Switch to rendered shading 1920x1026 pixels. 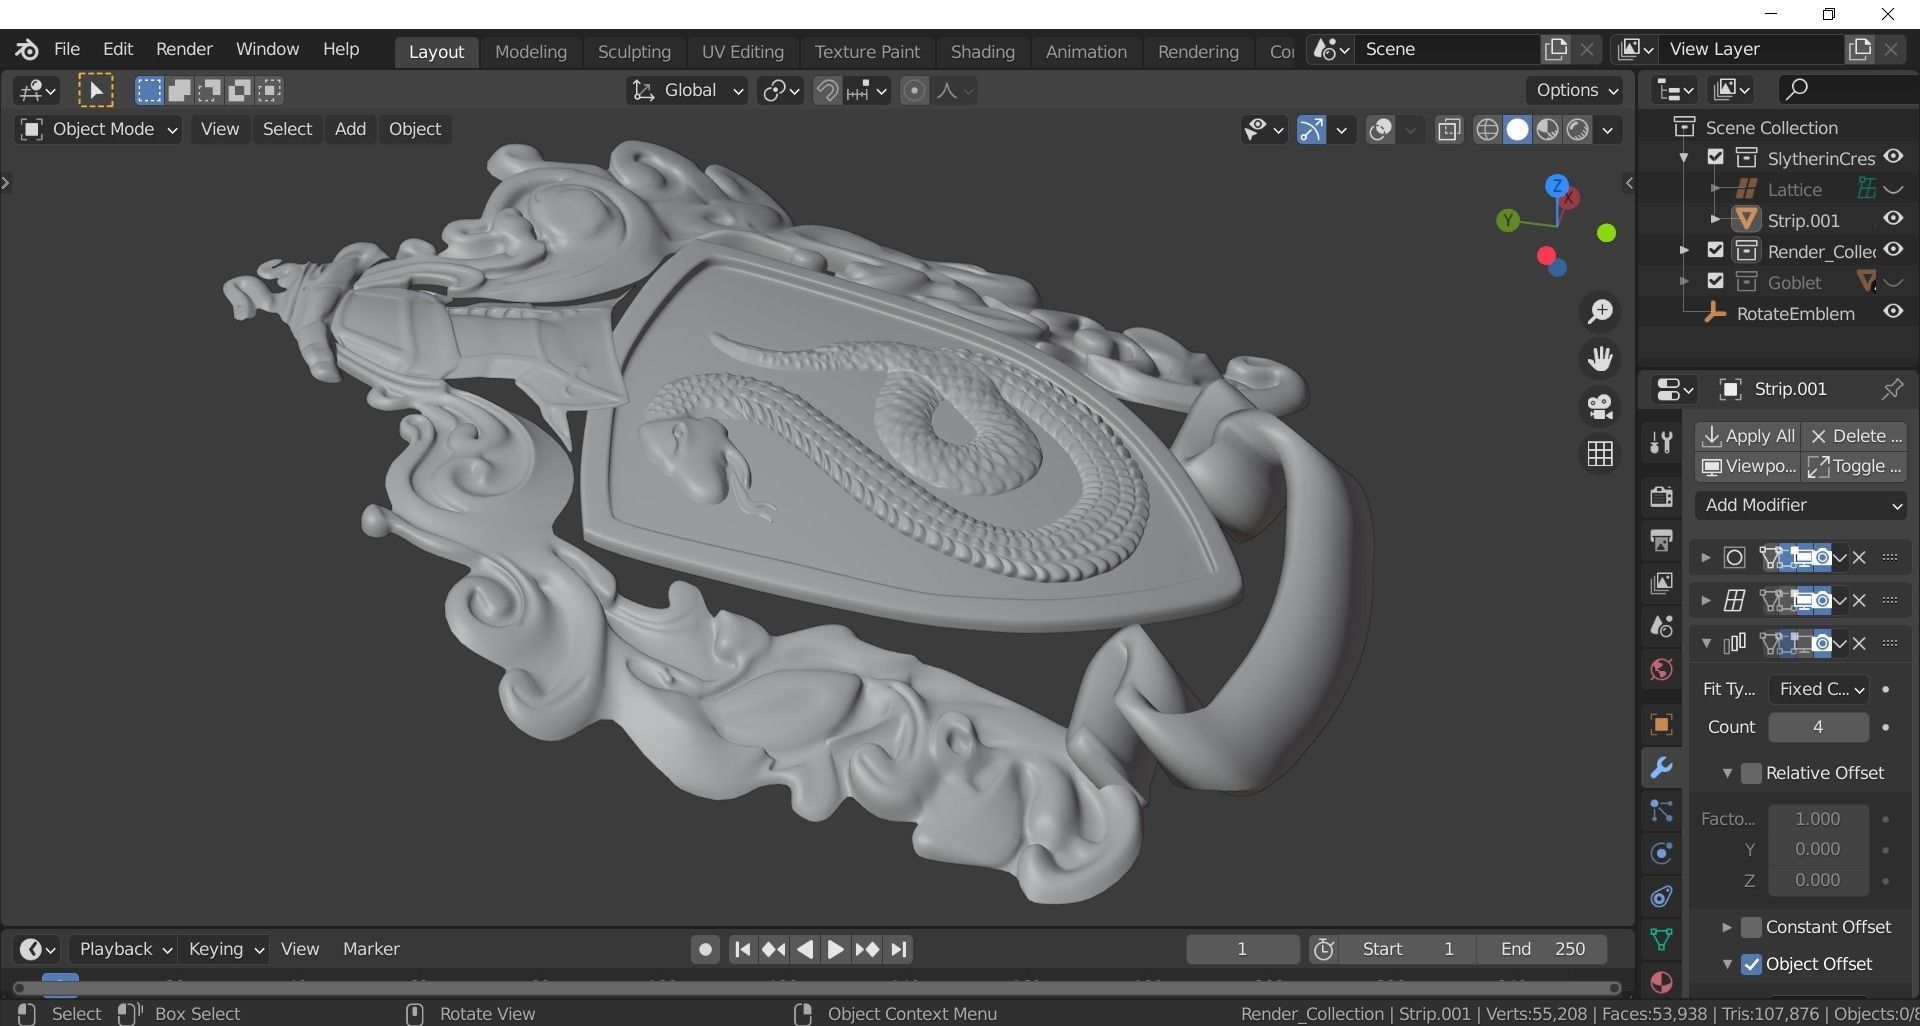point(1577,130)
